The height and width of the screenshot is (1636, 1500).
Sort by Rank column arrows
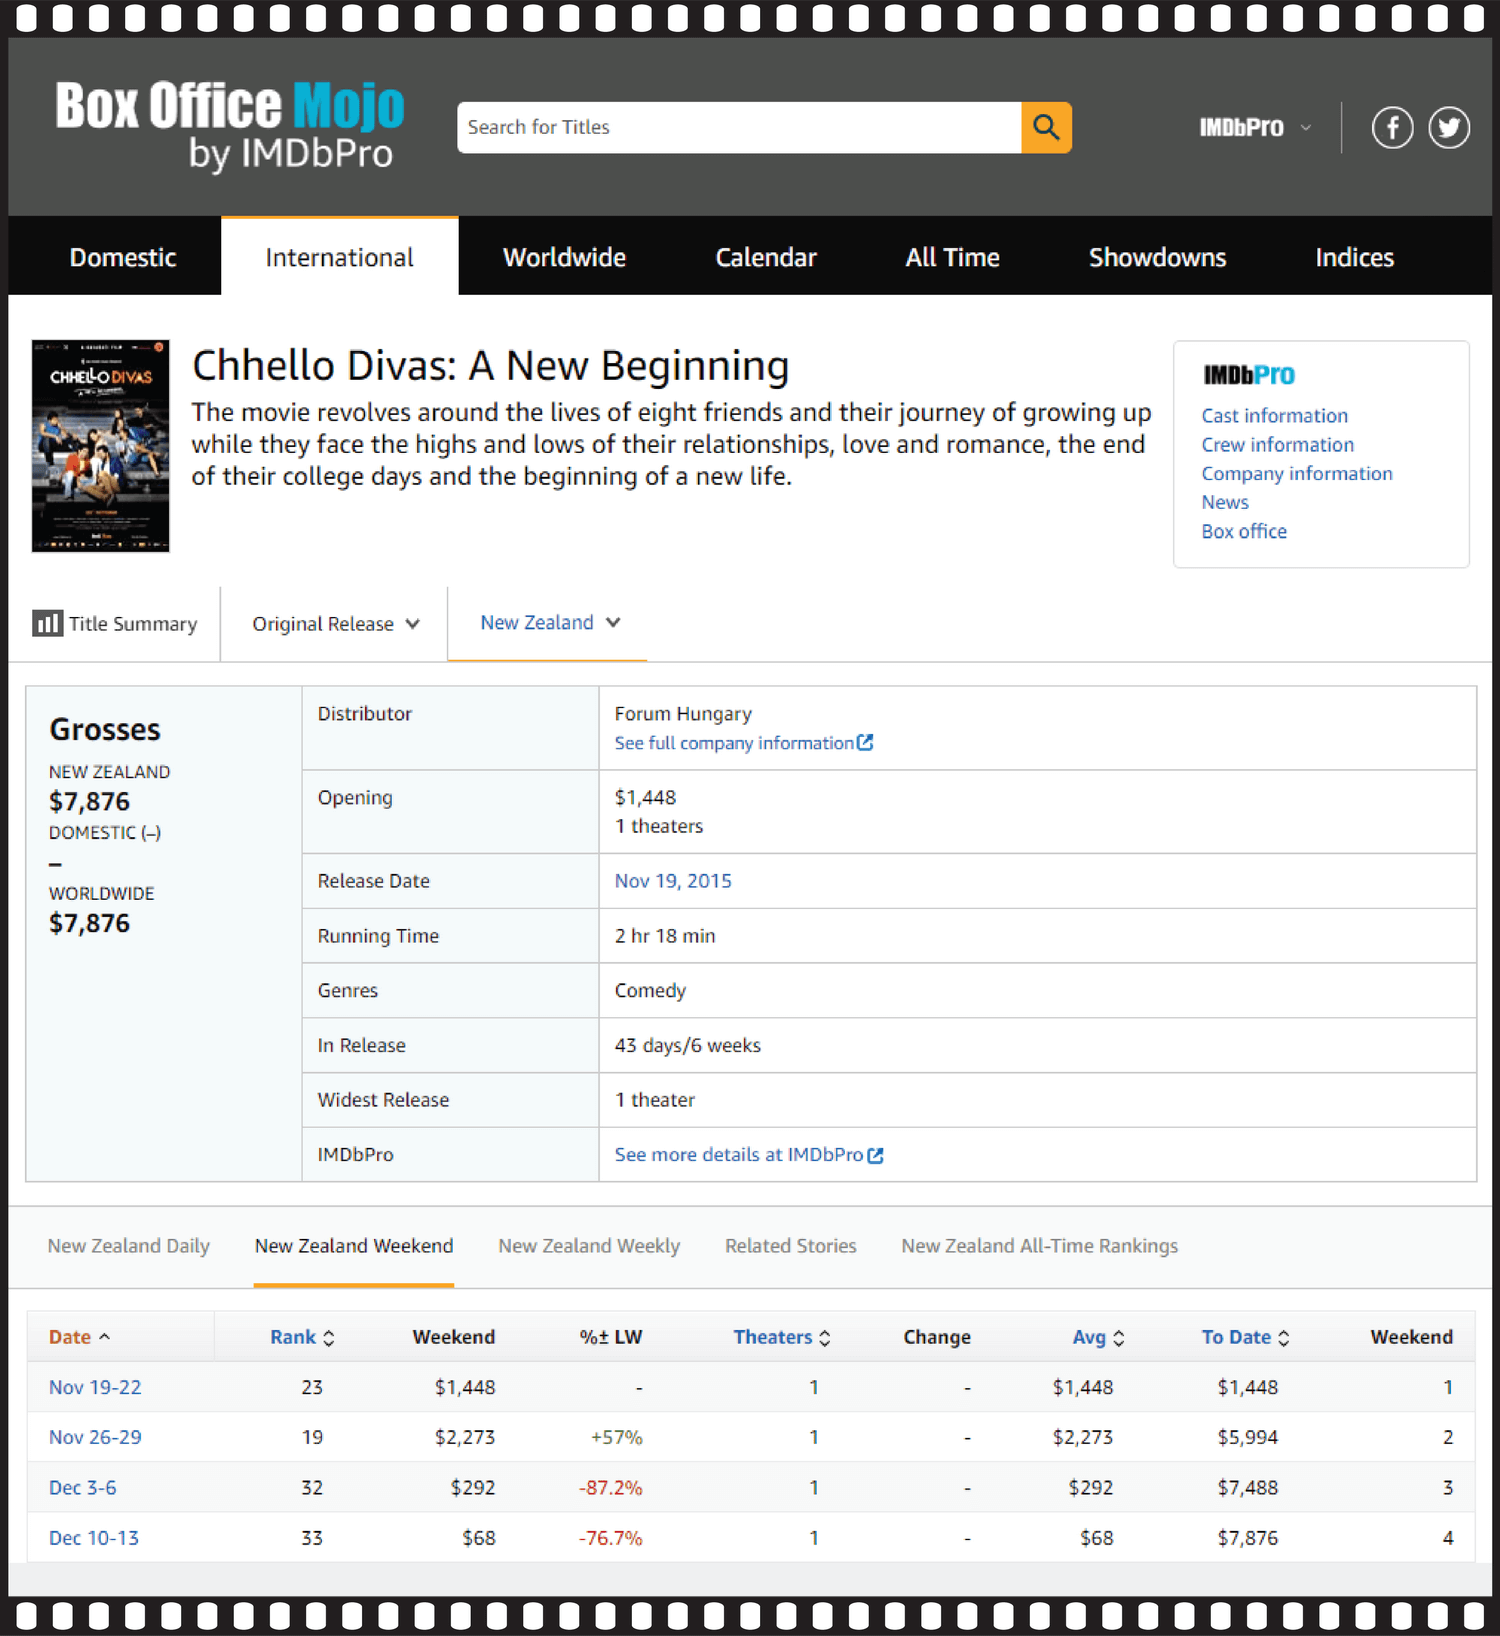(329, 1338)
